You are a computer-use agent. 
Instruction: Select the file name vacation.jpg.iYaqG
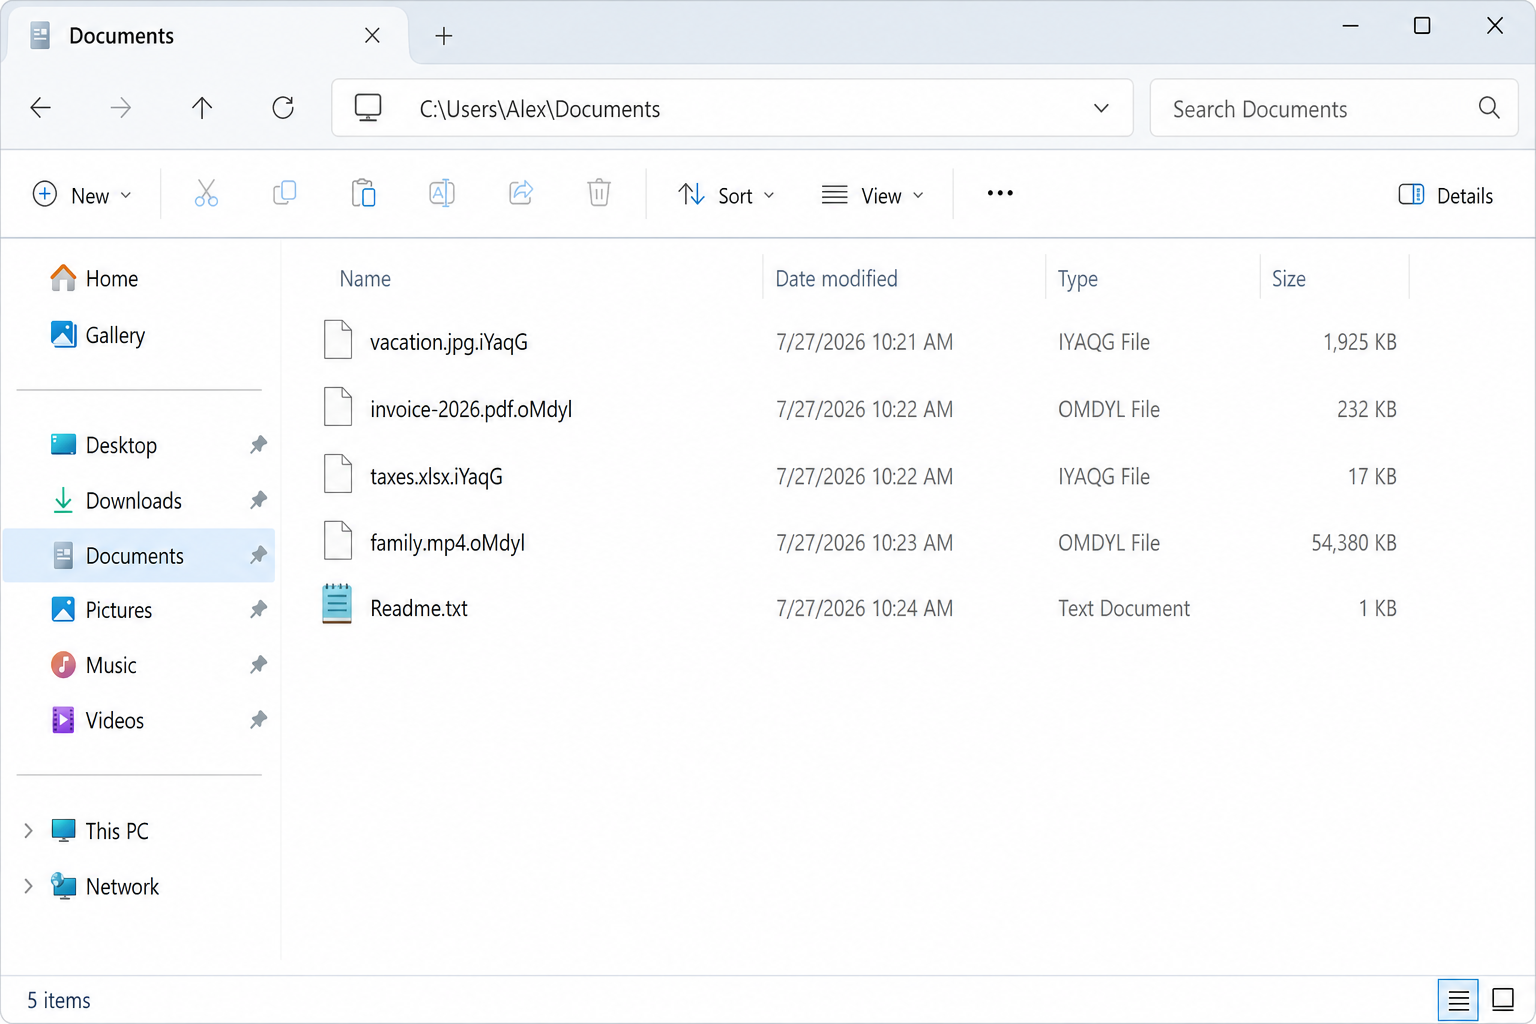(449, 342)
